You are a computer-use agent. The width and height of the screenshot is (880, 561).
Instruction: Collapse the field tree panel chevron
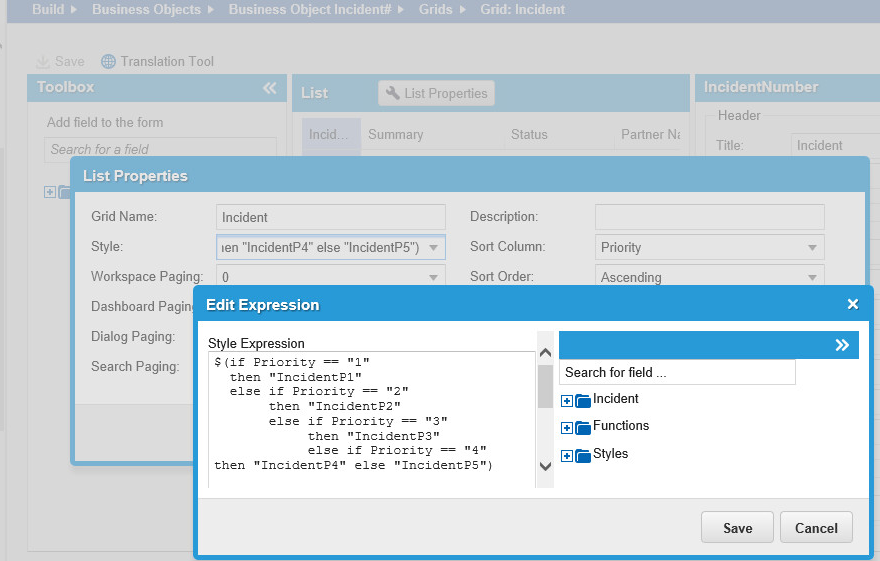(x=842, y=345)
